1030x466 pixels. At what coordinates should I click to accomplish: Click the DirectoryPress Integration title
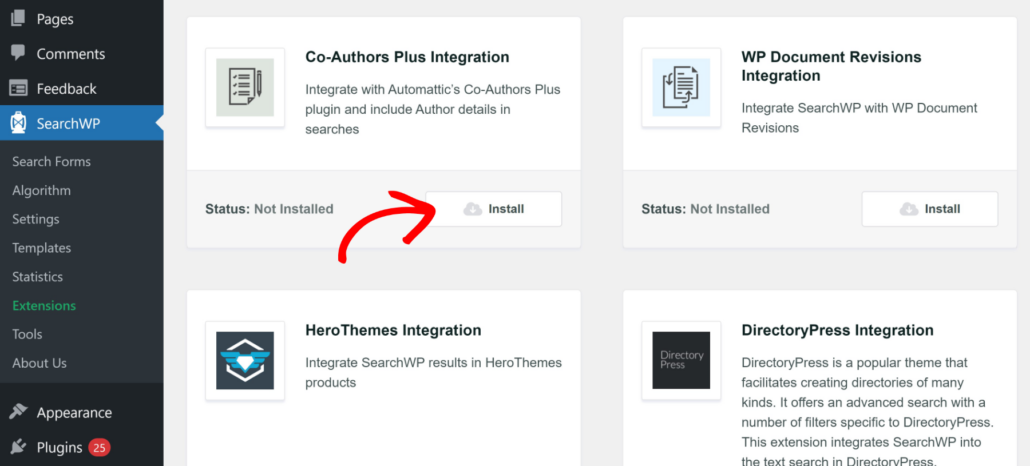point(838,330)
